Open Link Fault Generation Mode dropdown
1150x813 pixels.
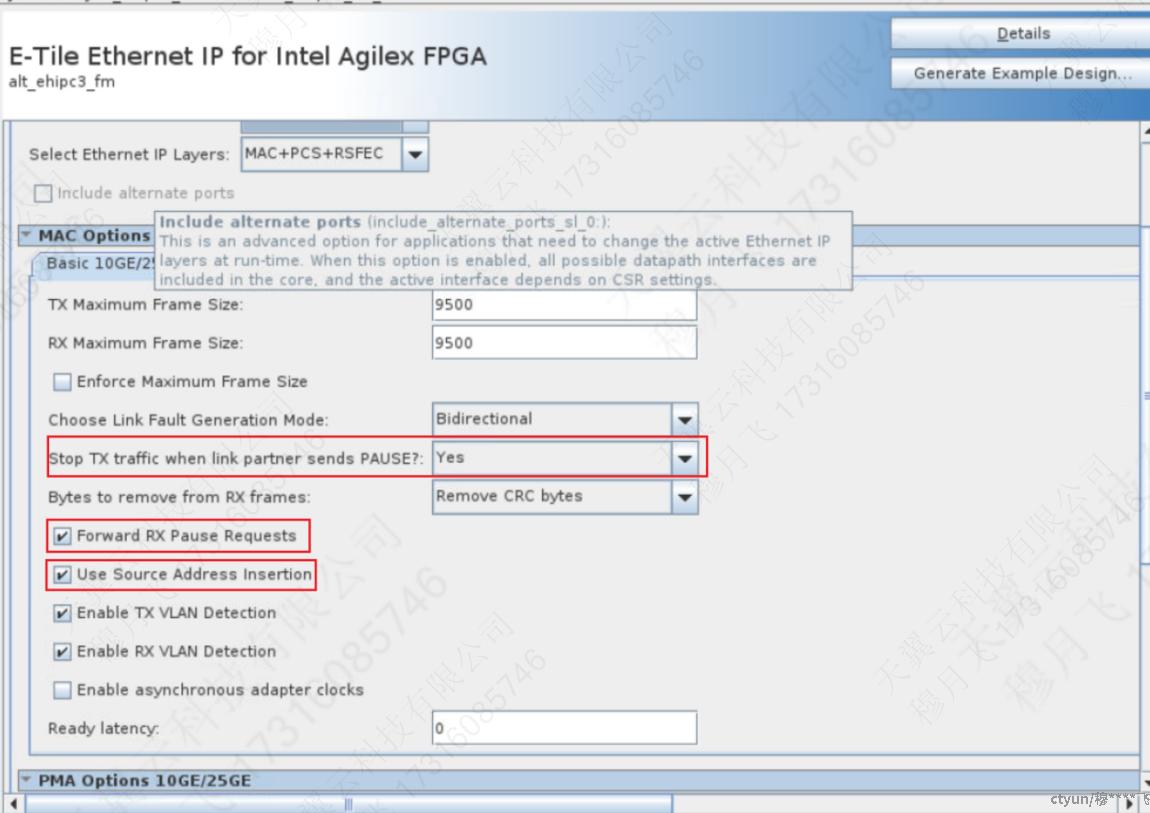pyautogui.click(x=684, y=419)
